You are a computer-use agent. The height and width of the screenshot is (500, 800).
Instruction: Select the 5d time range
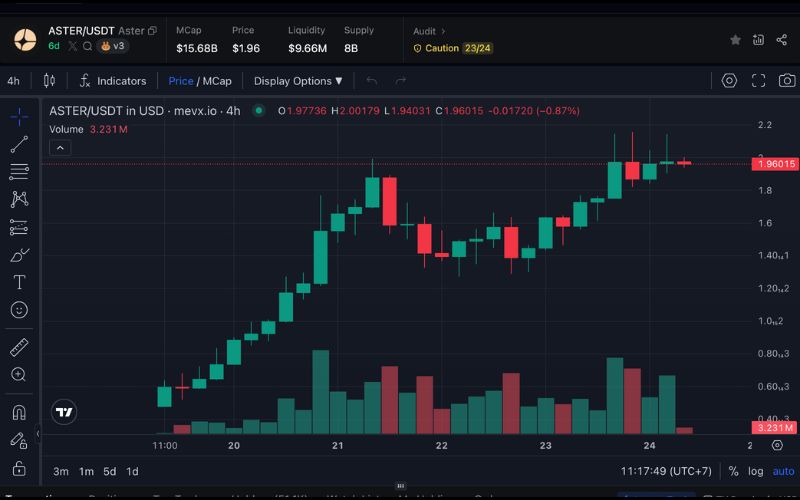point(110,471)
